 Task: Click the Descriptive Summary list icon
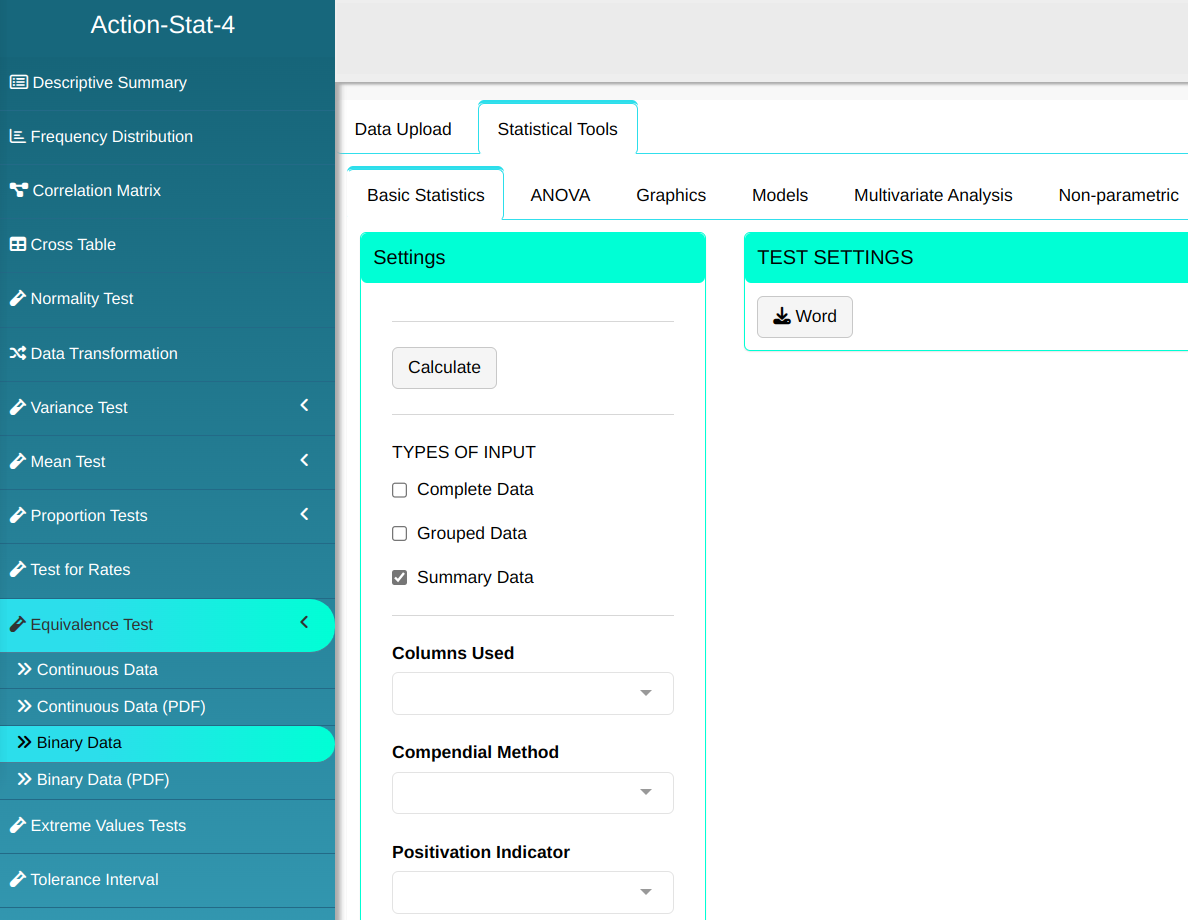(x=18, y=83)
